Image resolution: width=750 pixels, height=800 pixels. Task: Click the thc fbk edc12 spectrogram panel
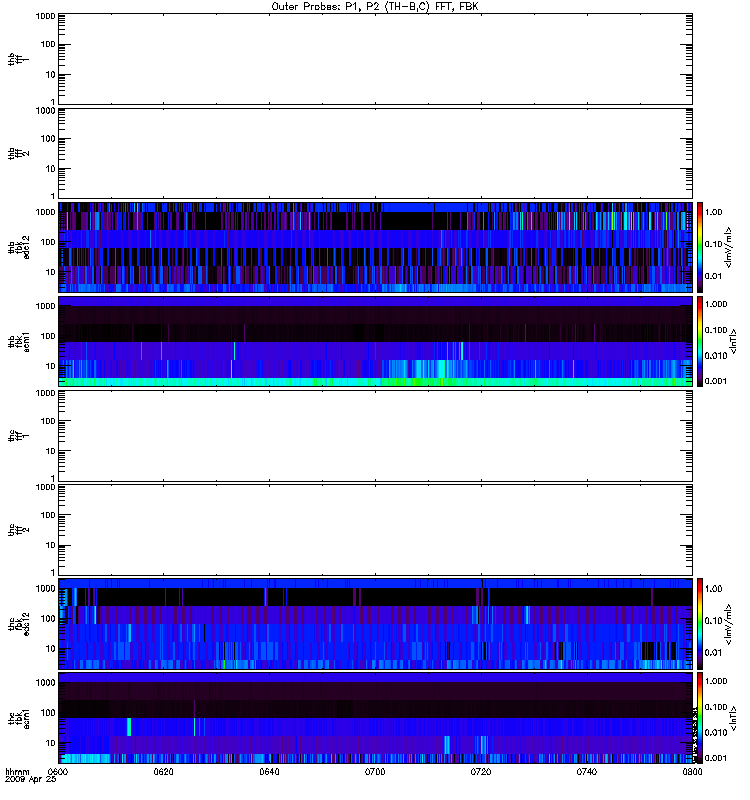(x=376, y=624)
